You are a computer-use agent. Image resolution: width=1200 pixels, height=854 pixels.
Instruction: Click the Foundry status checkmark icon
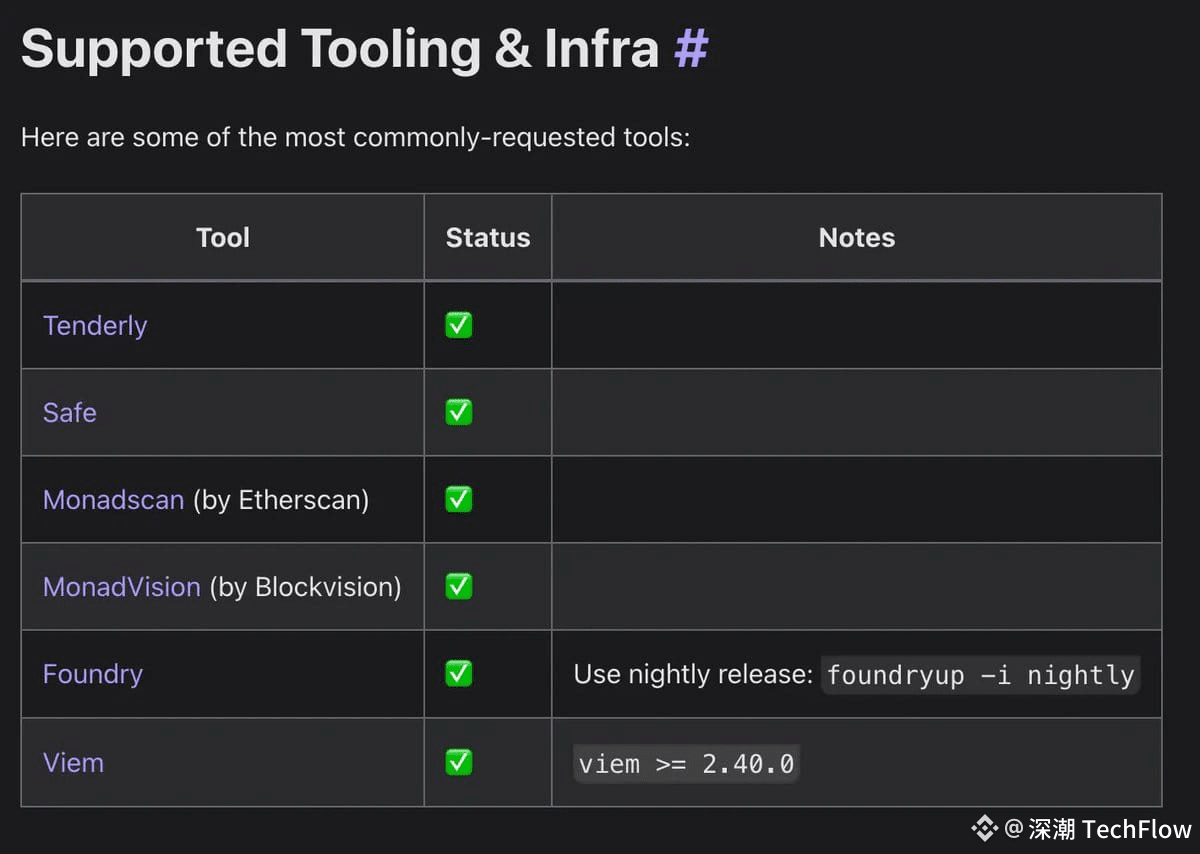[459, 674]
